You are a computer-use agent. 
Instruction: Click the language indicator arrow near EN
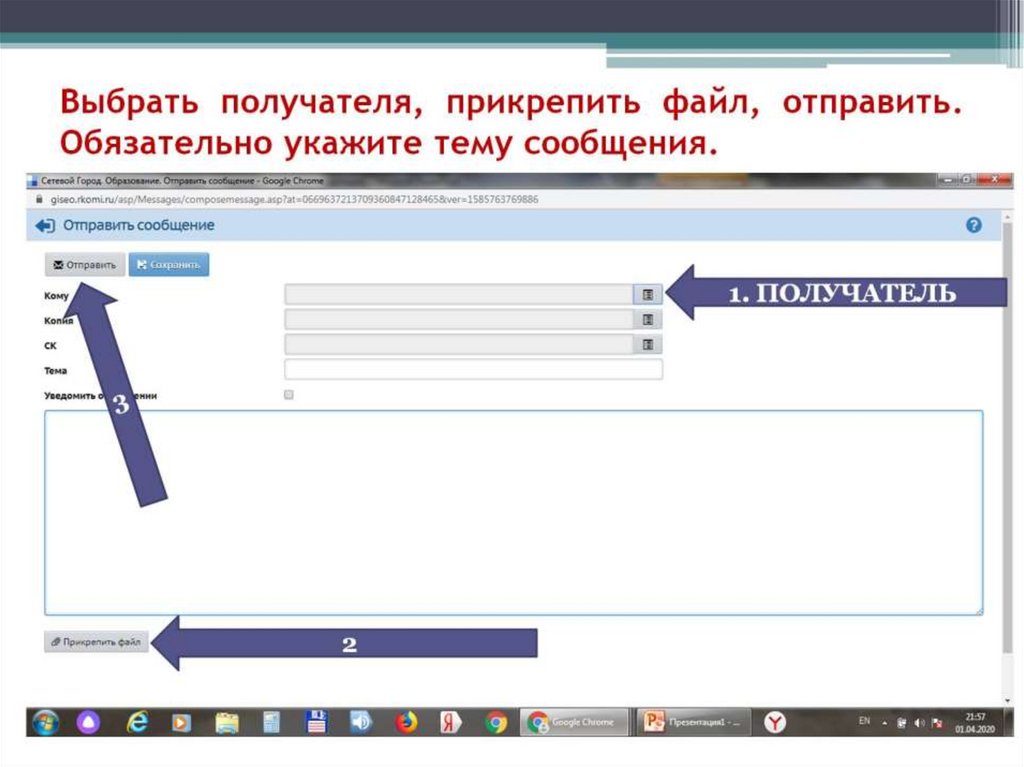(884, 721)
